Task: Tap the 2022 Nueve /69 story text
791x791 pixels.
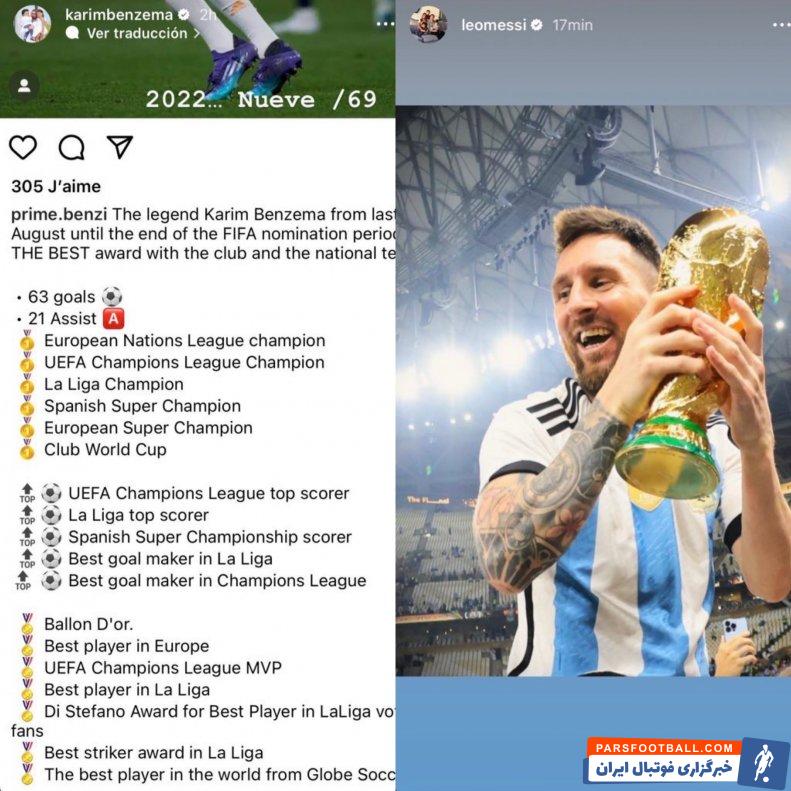Action: [261, 99]
